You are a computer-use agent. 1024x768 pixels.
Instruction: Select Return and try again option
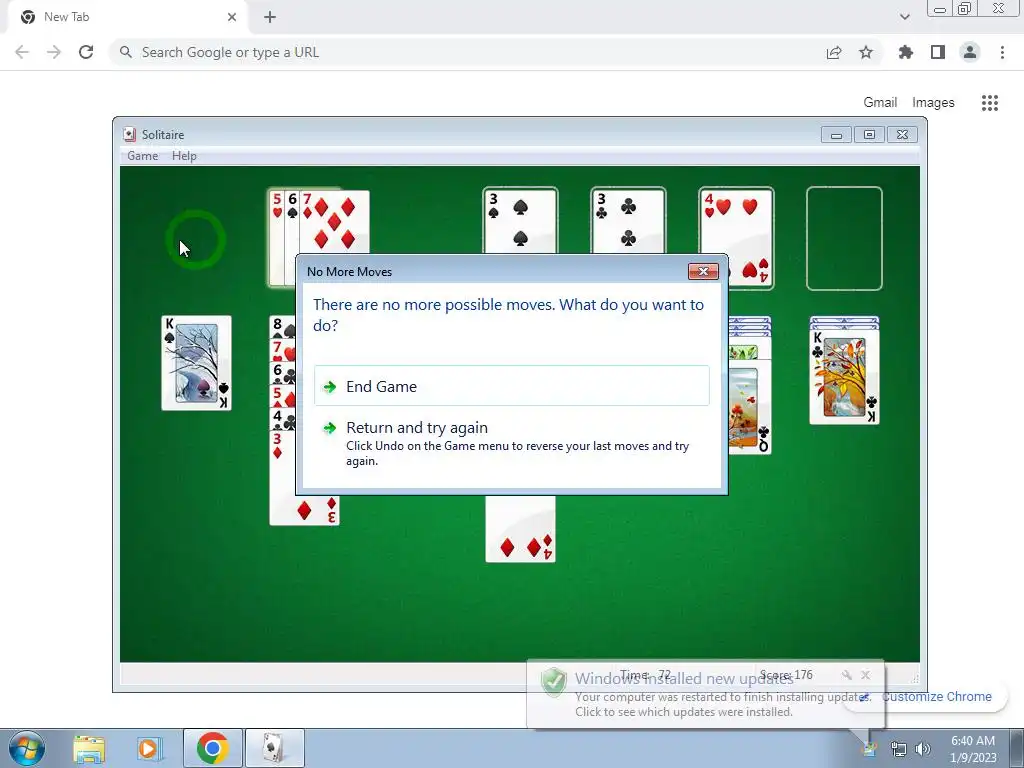click(x=511, y=443)
